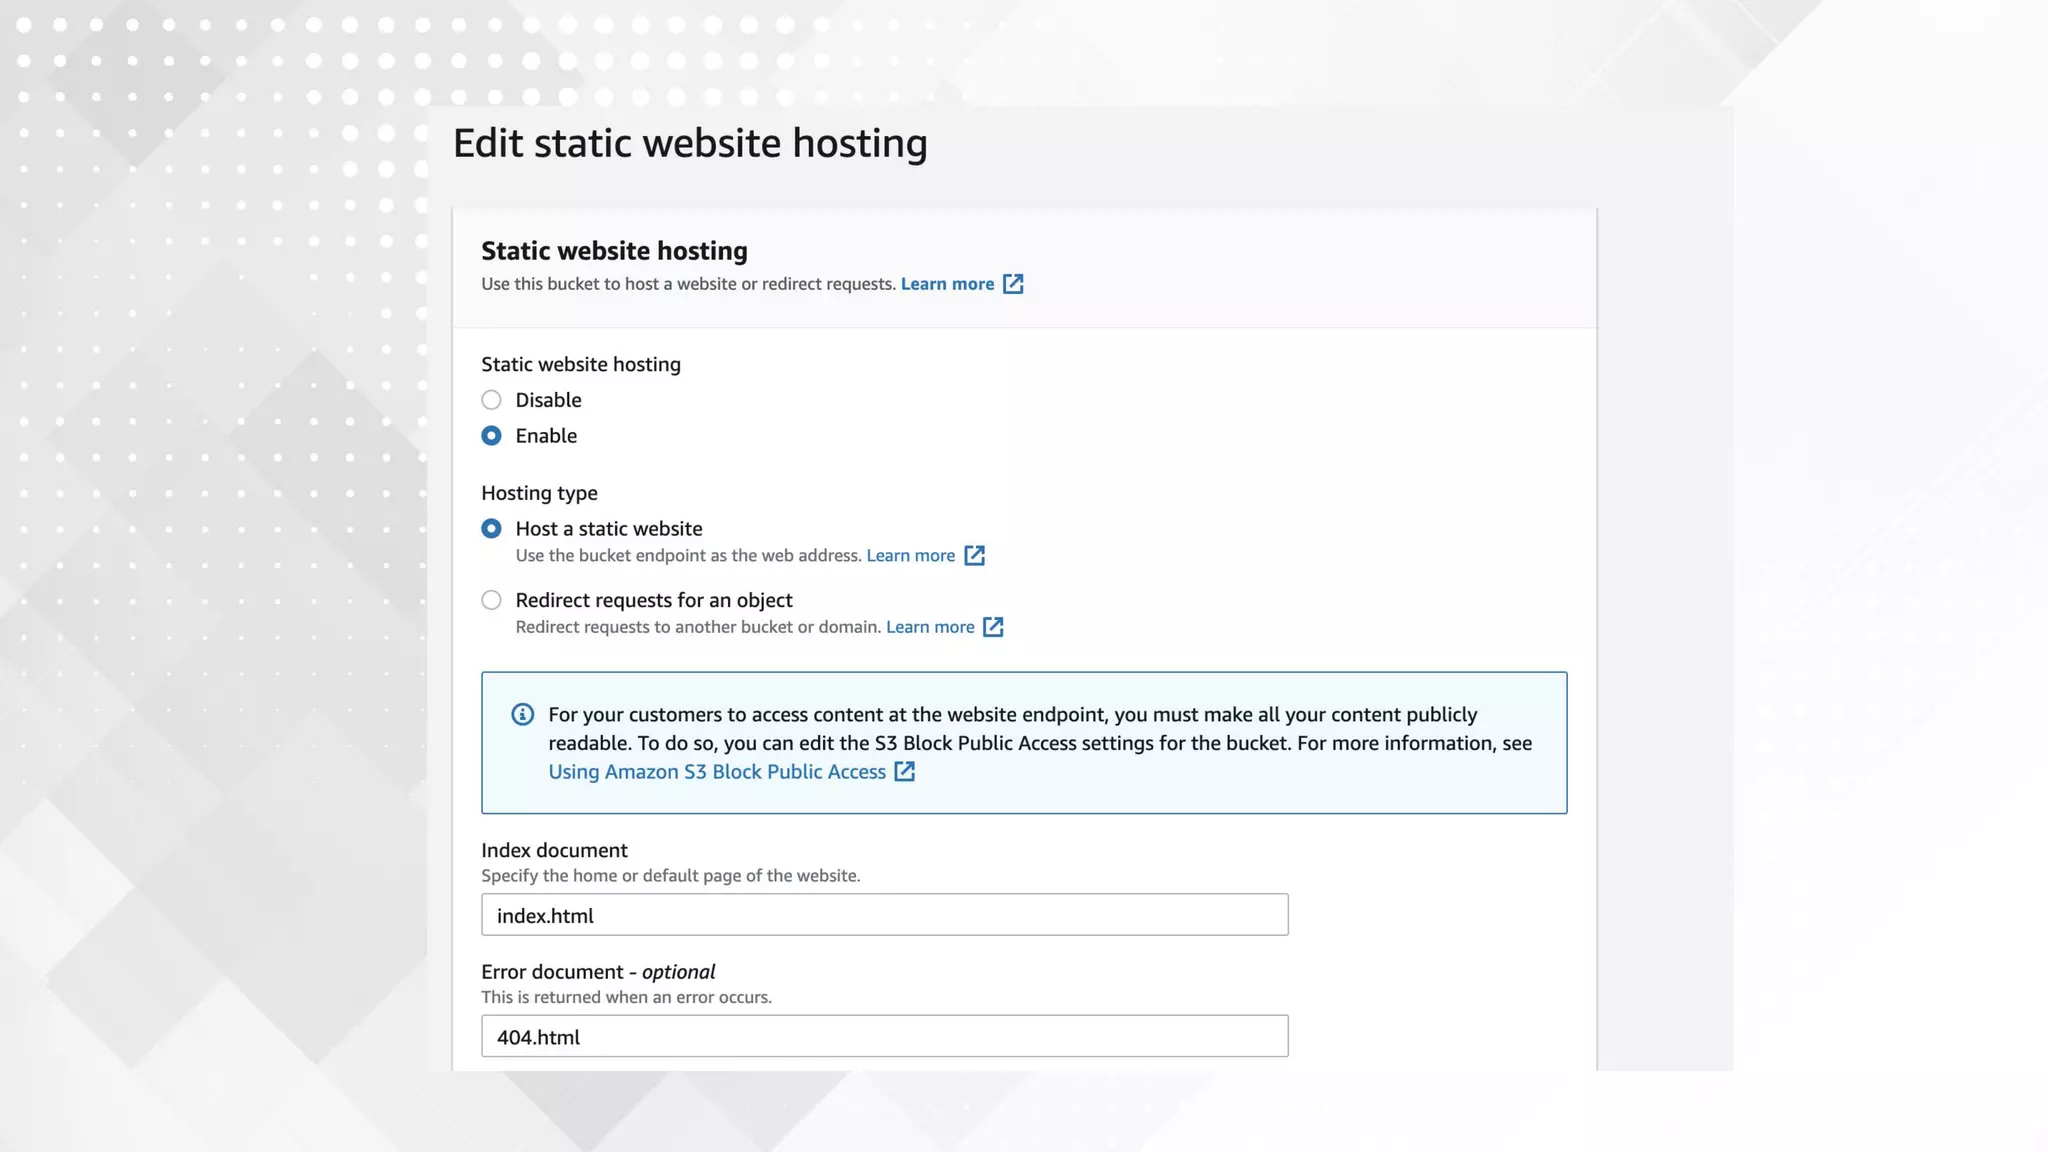The image size is (2048, 1152).
Task: Open Learn more link under Static website hosting header
Action: [947, 284]
